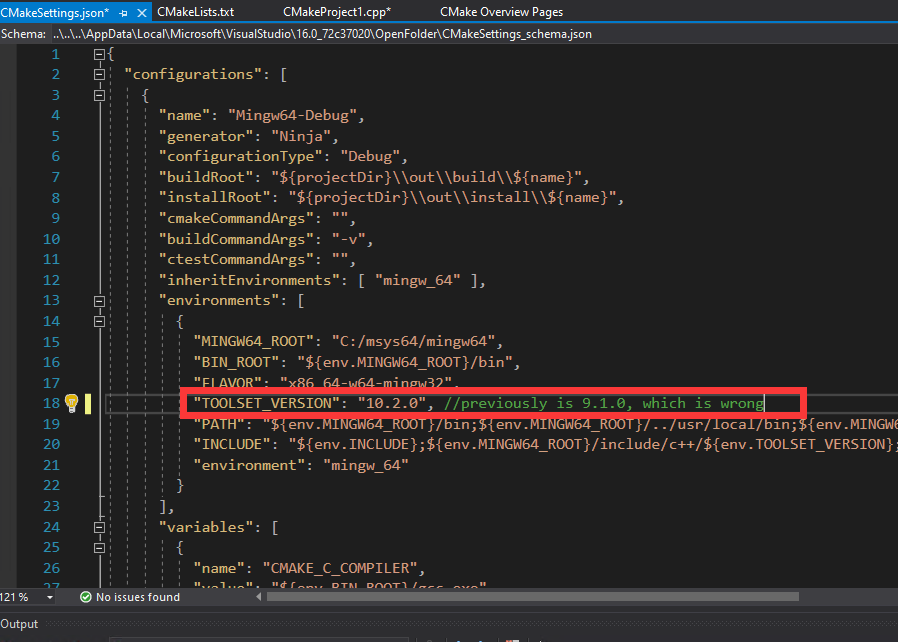Click the lightbulb quick actions icon
This screenshot has width=898, height=642.
tap(71, 402)
